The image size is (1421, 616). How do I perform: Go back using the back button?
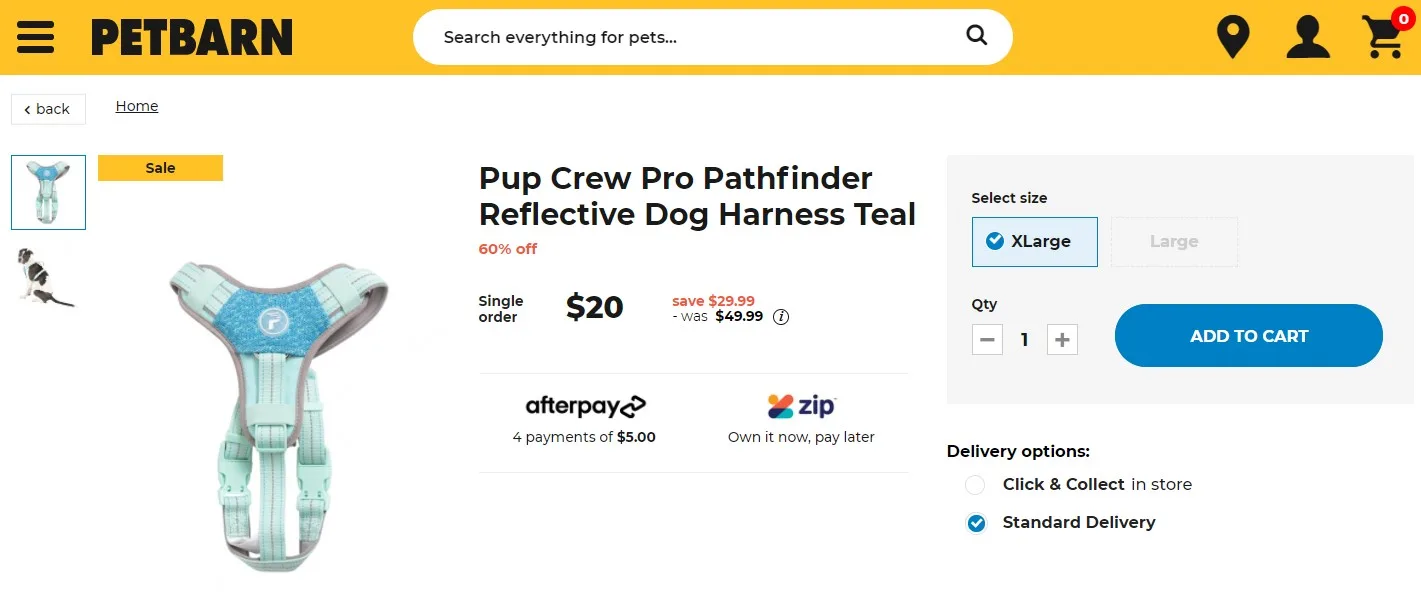(48, 109)
